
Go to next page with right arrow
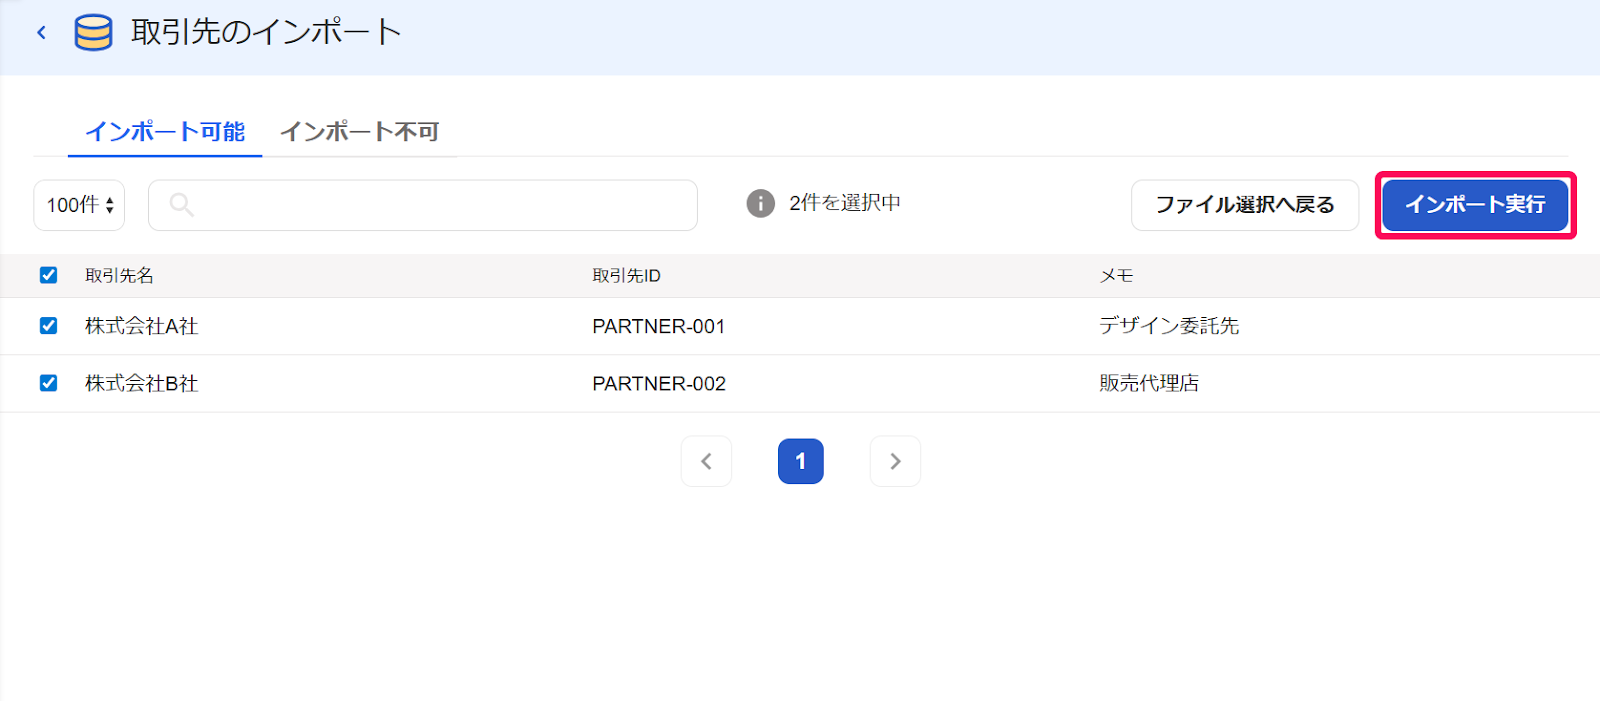tap(895, 461)
